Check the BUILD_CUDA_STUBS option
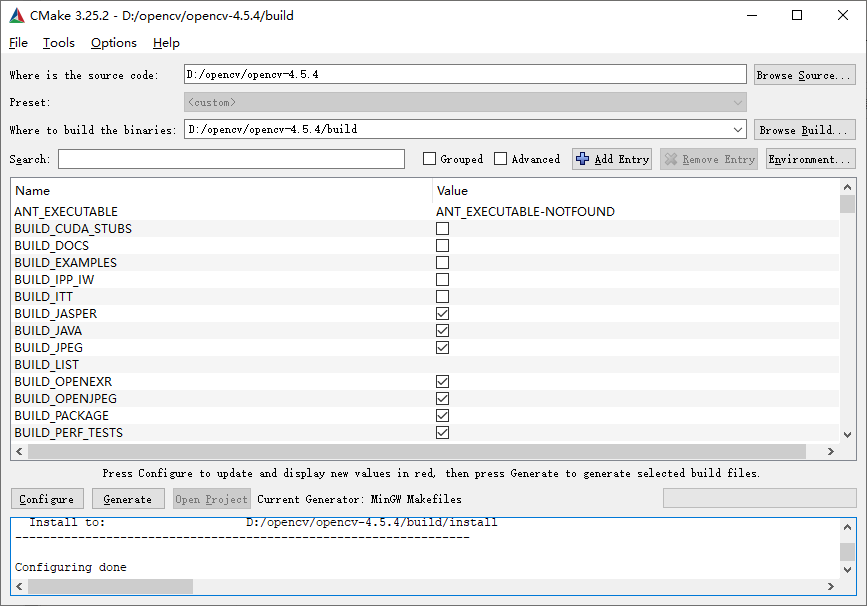The width and height of the screenshot is (867, 606). (x=442, y=228)
